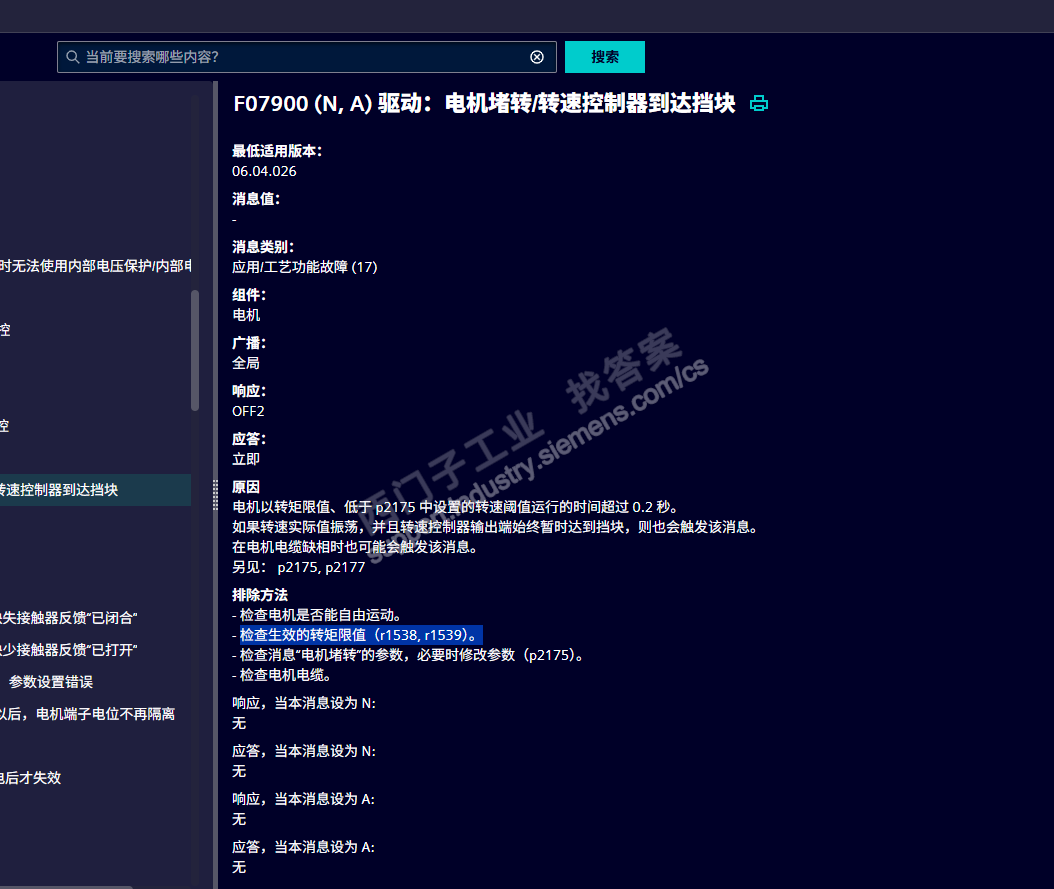Select tree item 转速控制器到达挡块
The height and width of the screenshot is (889, 1054).
(x=95, y=490)
